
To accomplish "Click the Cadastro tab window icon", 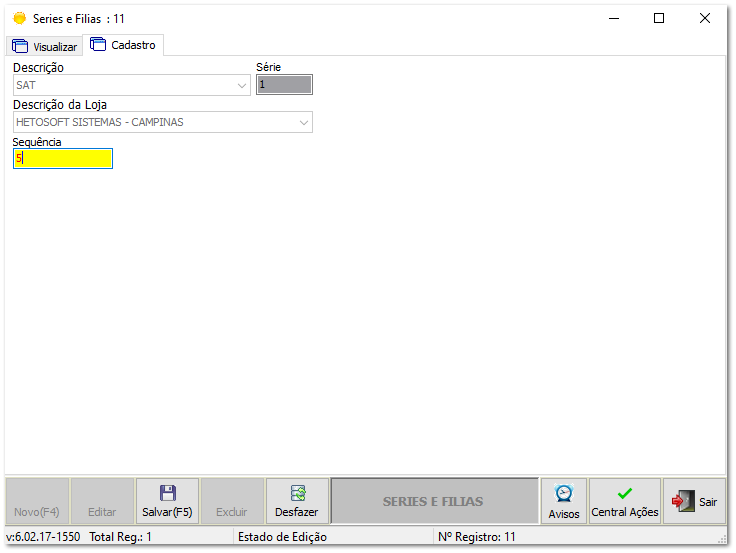I will coord(98,44).
